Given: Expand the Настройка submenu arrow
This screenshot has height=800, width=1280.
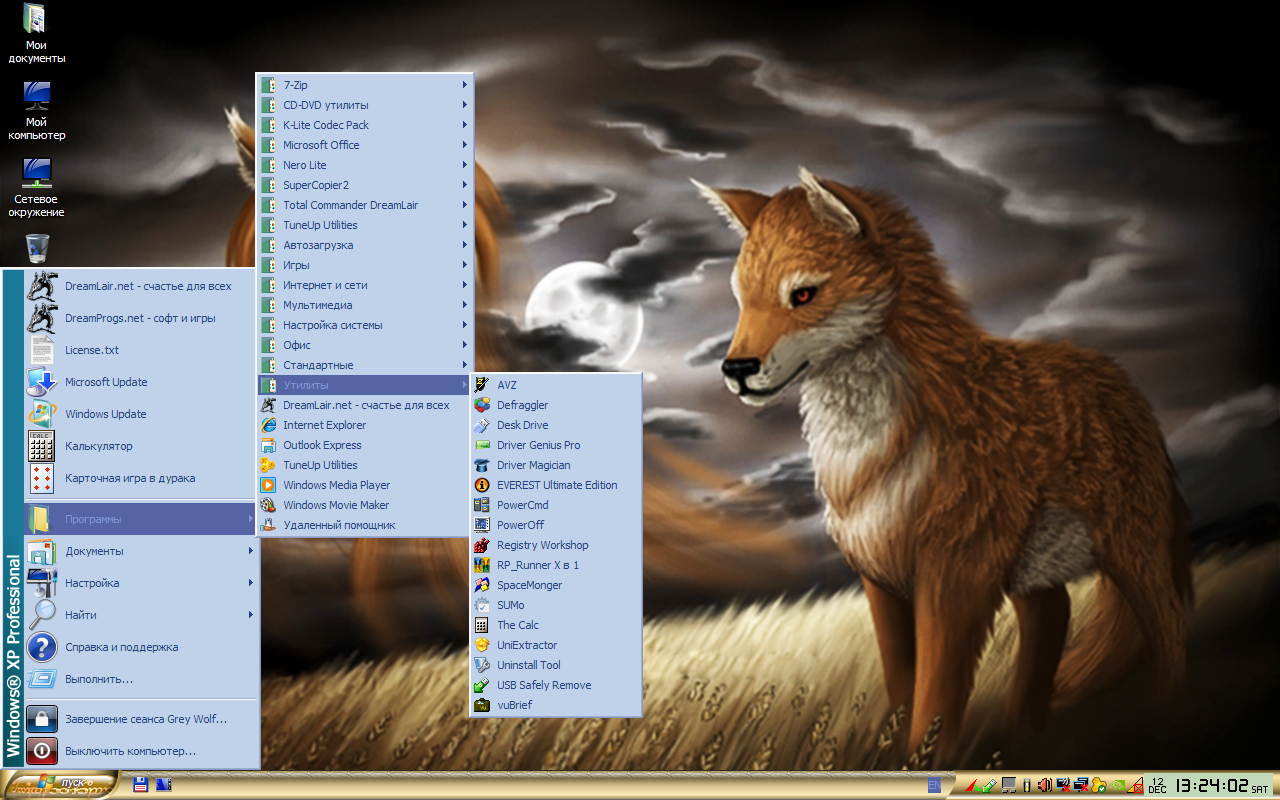Looking at the screenshot, I should pyautogui.click(x=251, y=583).
